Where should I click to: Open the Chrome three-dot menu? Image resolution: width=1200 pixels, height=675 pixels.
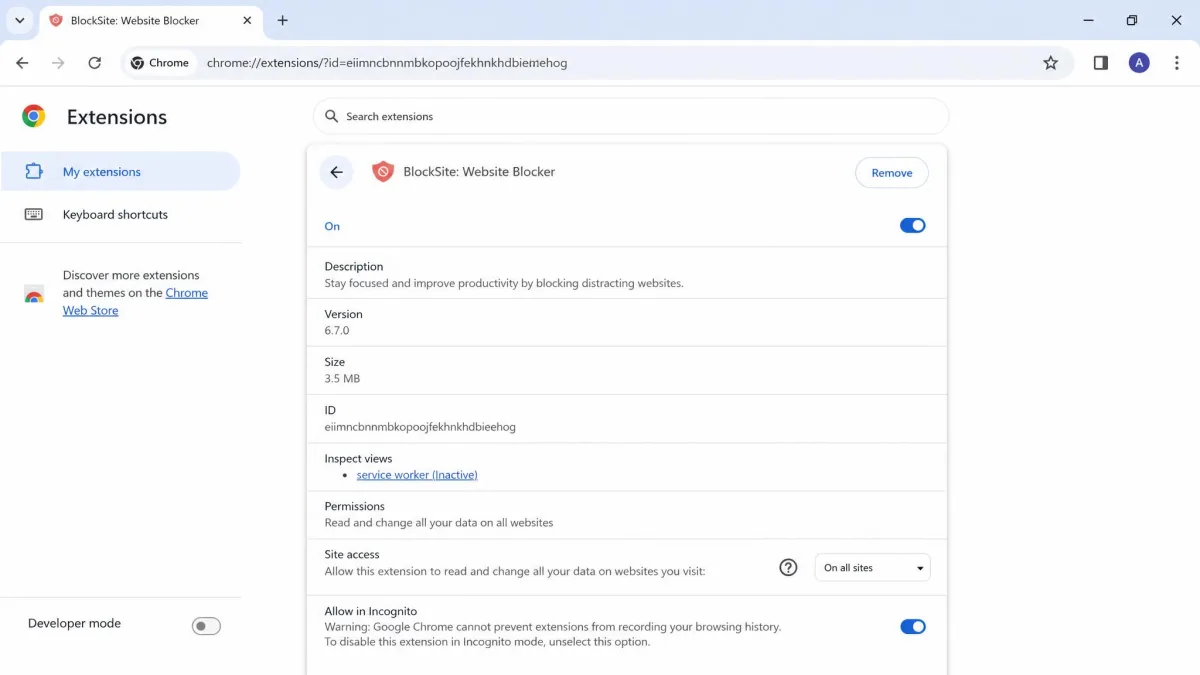(x=1176, y=63)
